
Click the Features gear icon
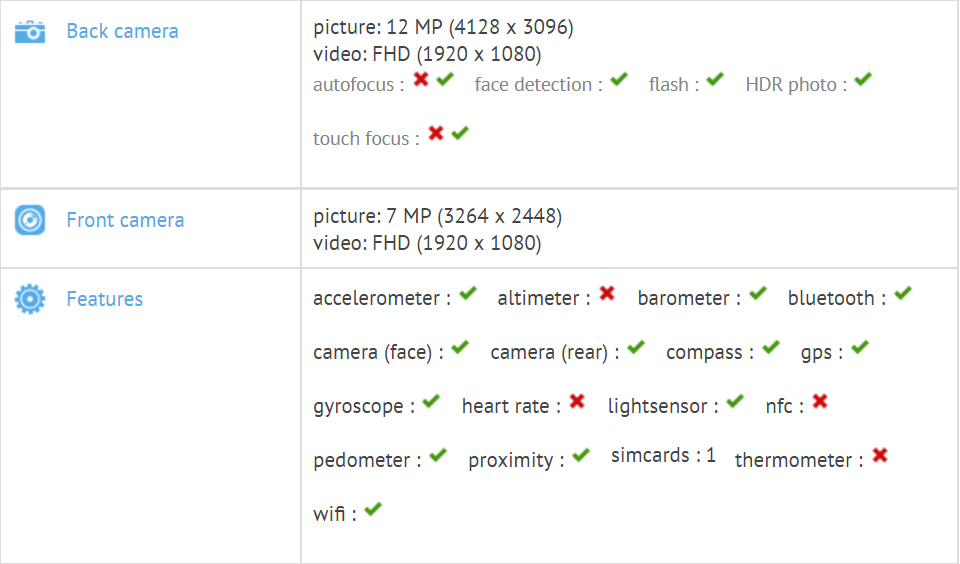30,299
